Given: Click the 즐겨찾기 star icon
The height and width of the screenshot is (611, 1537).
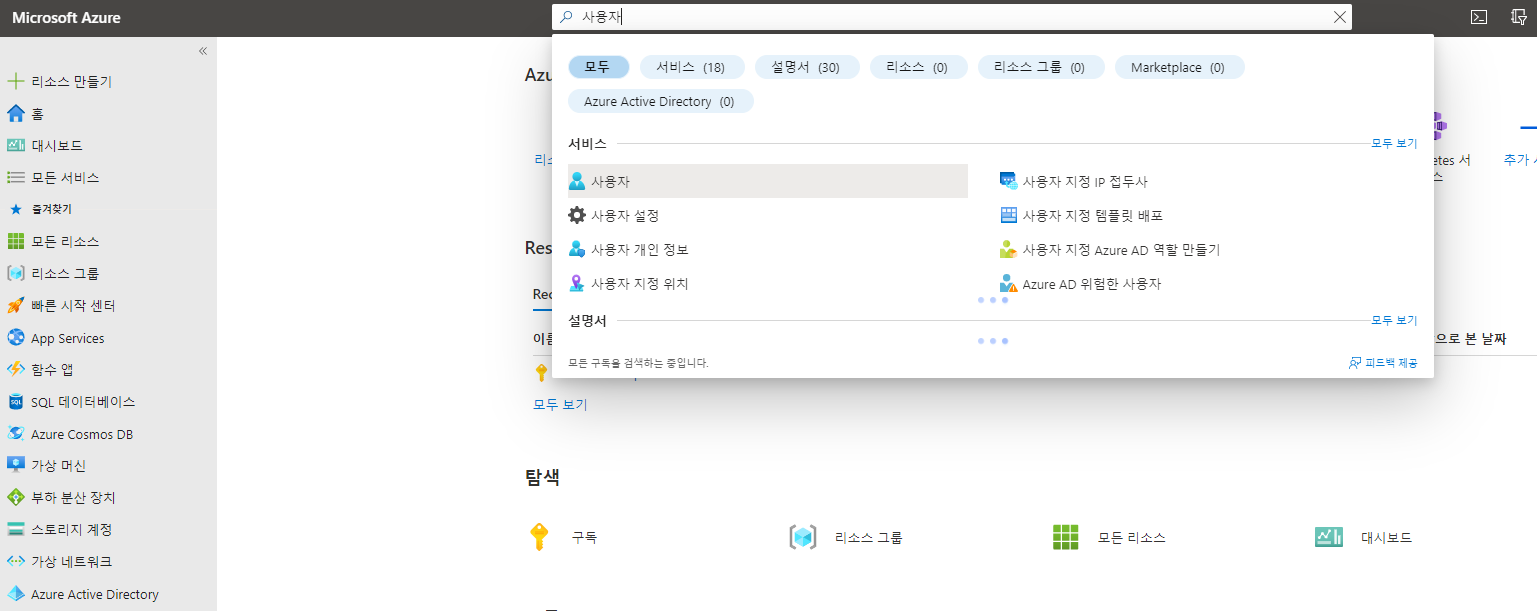Looking at the screenshot, I should coord(15,209).
